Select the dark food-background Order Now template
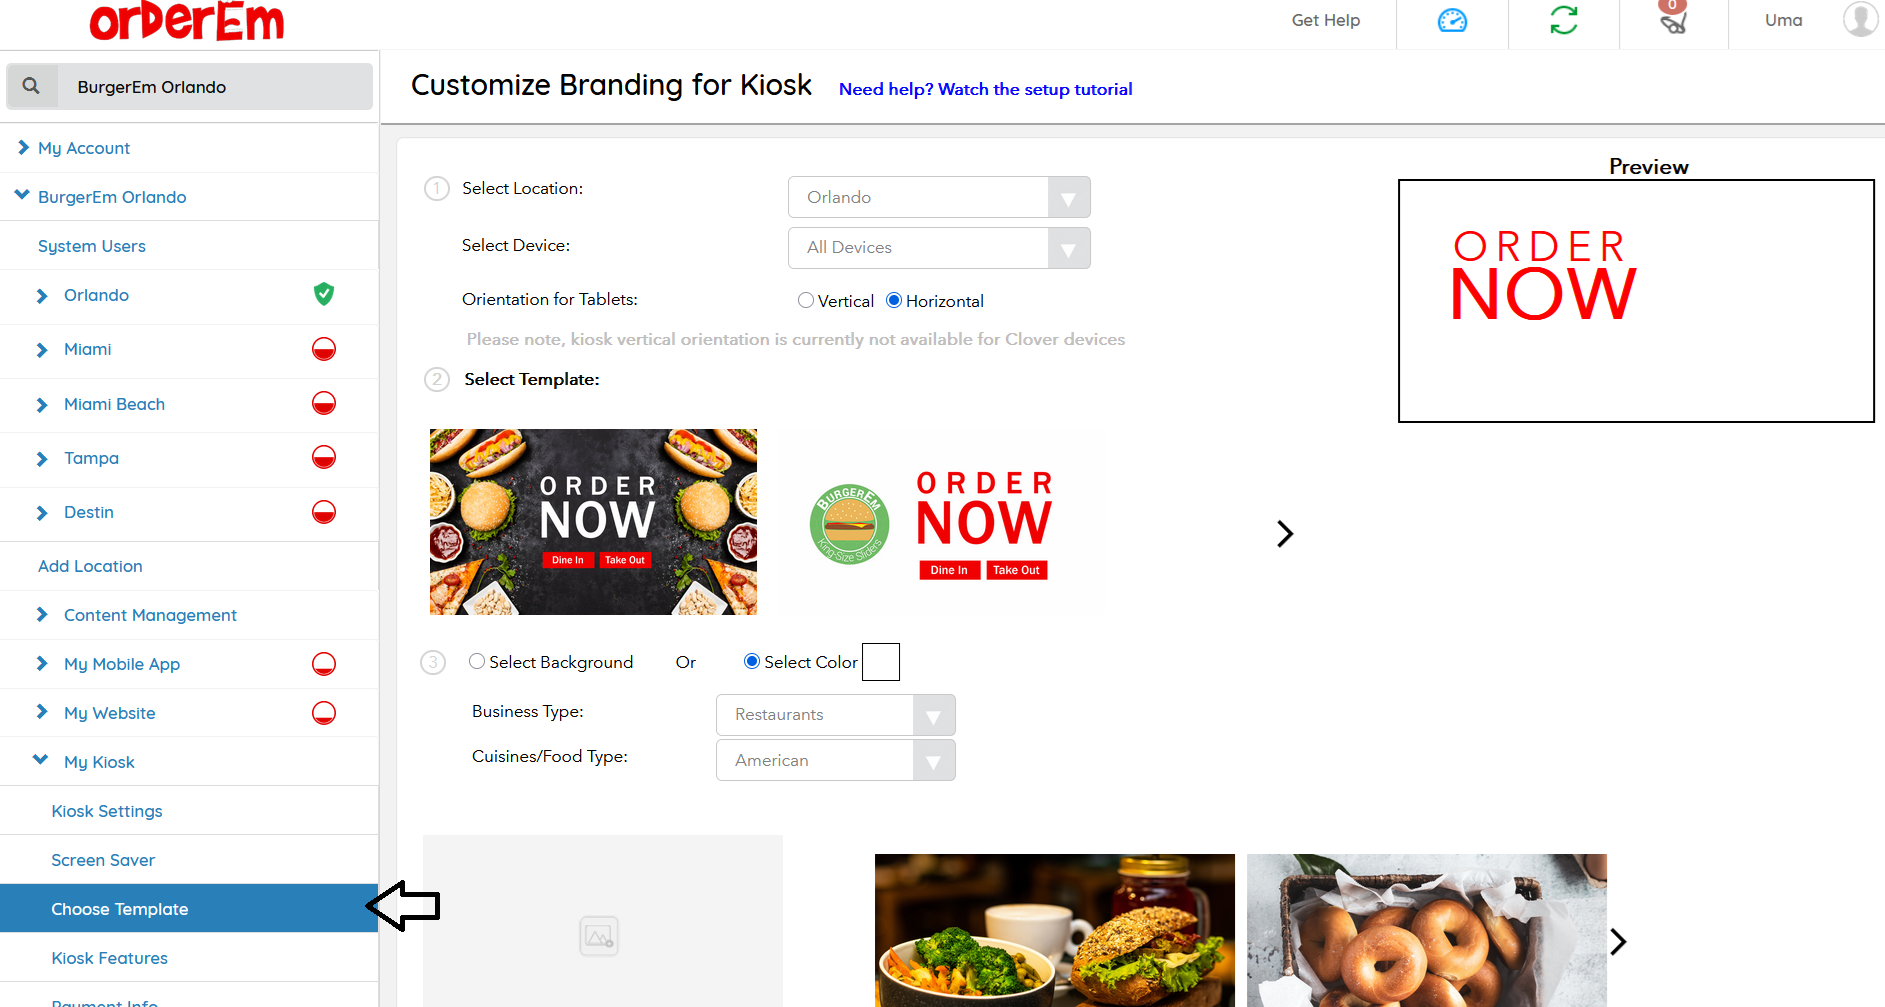This screenshot has height=1007, width=1885. pyautogui.click(x=593, y=522)
